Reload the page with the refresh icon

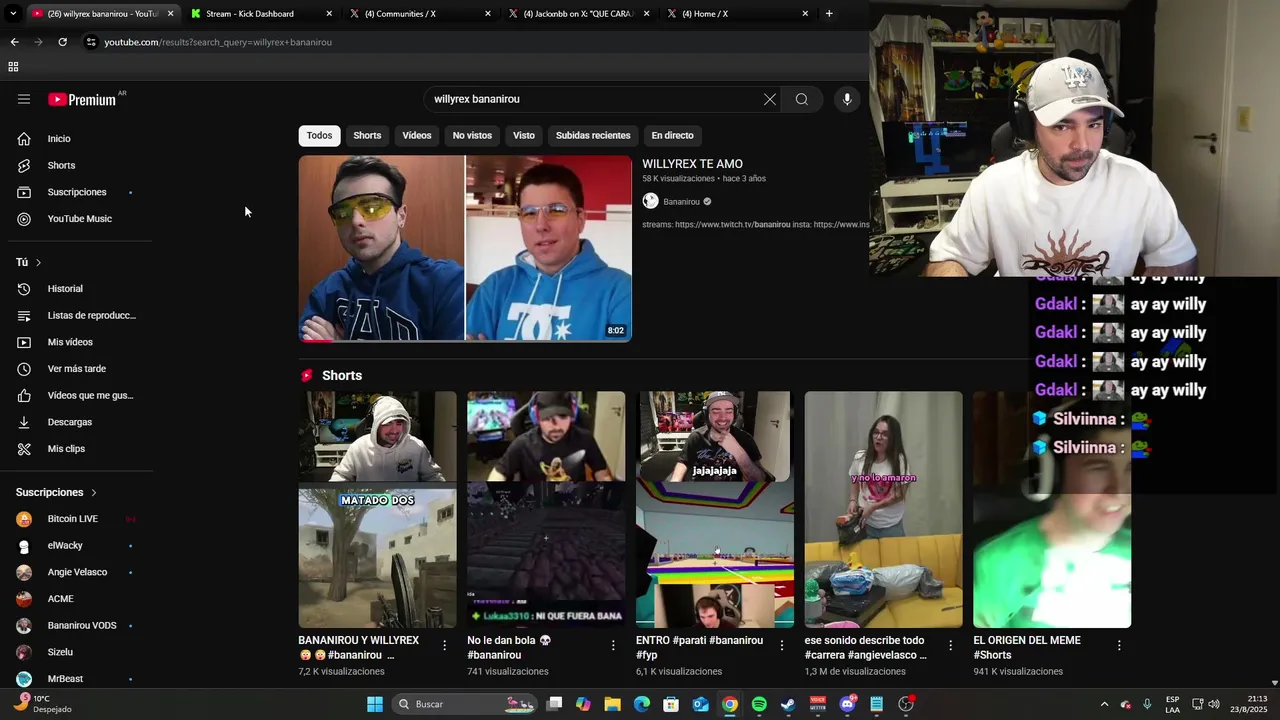point(62,42)
